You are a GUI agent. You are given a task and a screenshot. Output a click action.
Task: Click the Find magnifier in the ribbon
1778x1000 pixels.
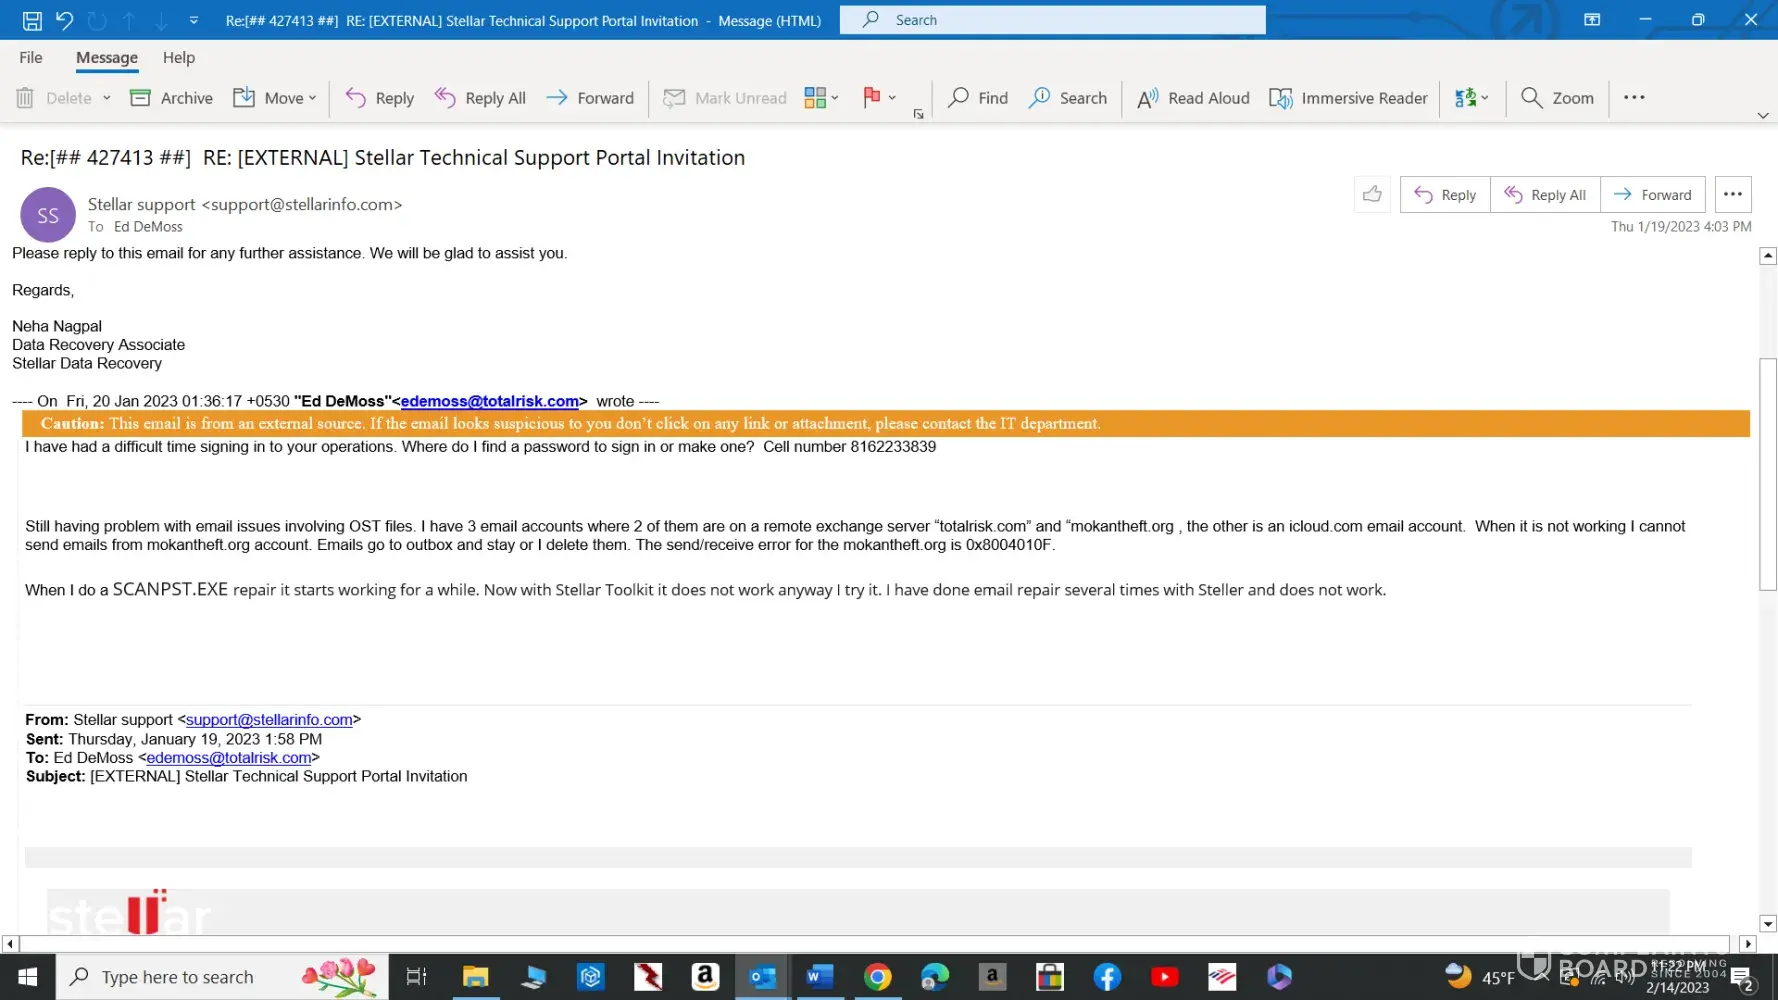[x=958, y=98]
